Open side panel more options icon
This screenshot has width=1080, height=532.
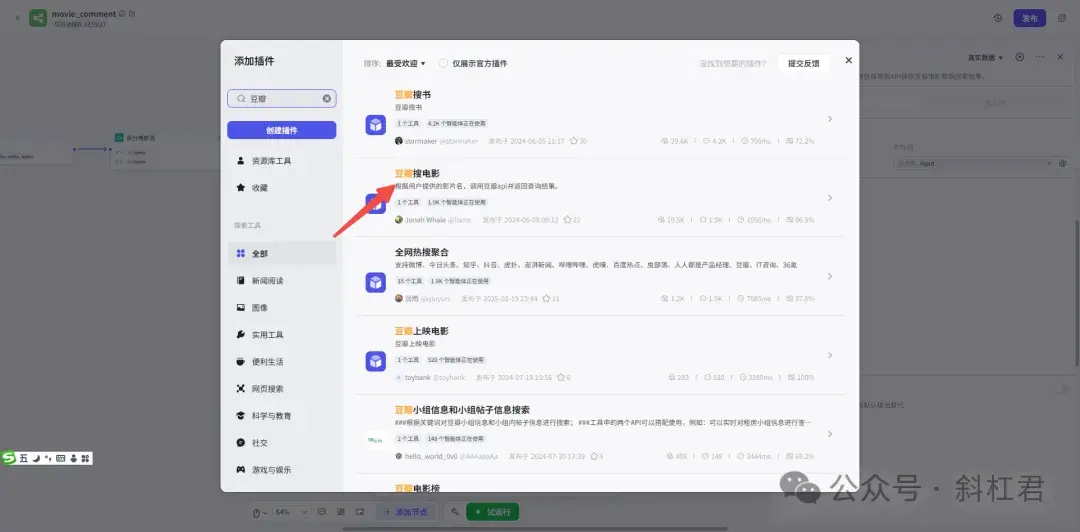(1040, 57)
